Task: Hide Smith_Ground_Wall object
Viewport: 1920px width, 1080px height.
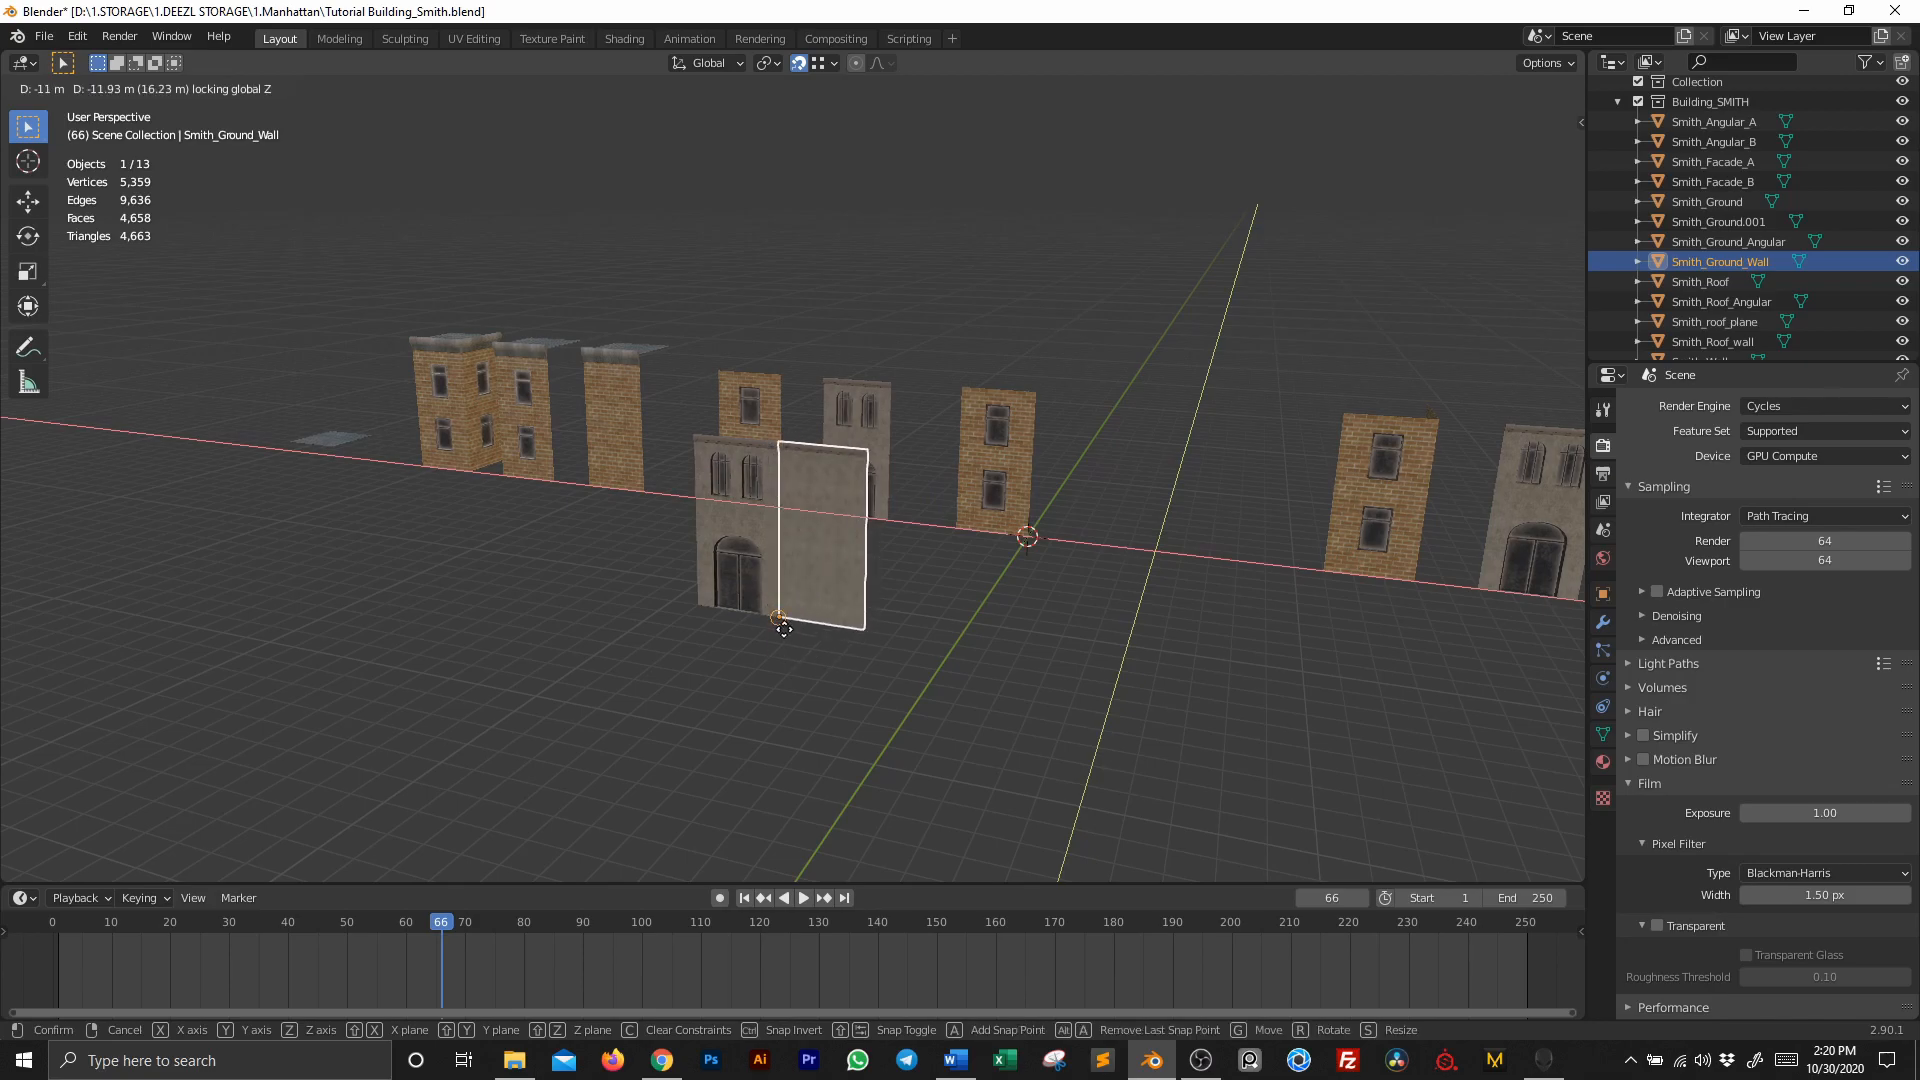Action: 1902,261
